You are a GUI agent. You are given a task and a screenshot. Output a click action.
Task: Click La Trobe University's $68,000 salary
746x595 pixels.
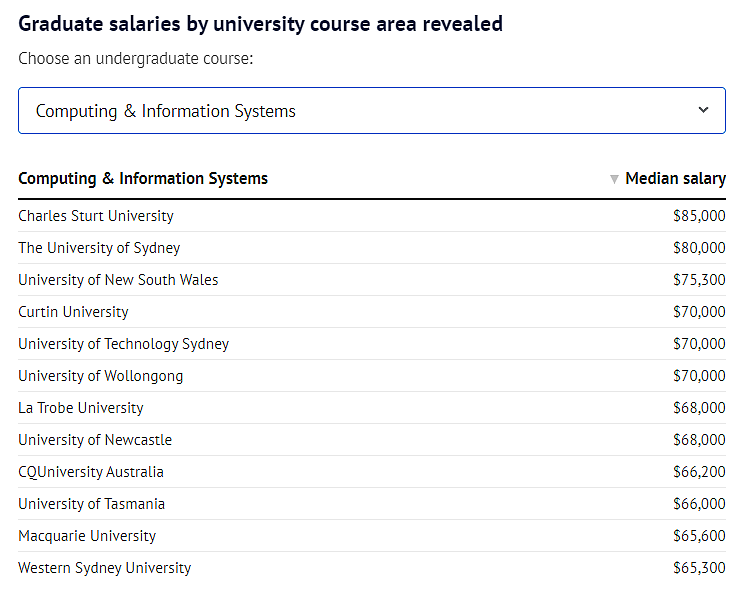point(699,408)
